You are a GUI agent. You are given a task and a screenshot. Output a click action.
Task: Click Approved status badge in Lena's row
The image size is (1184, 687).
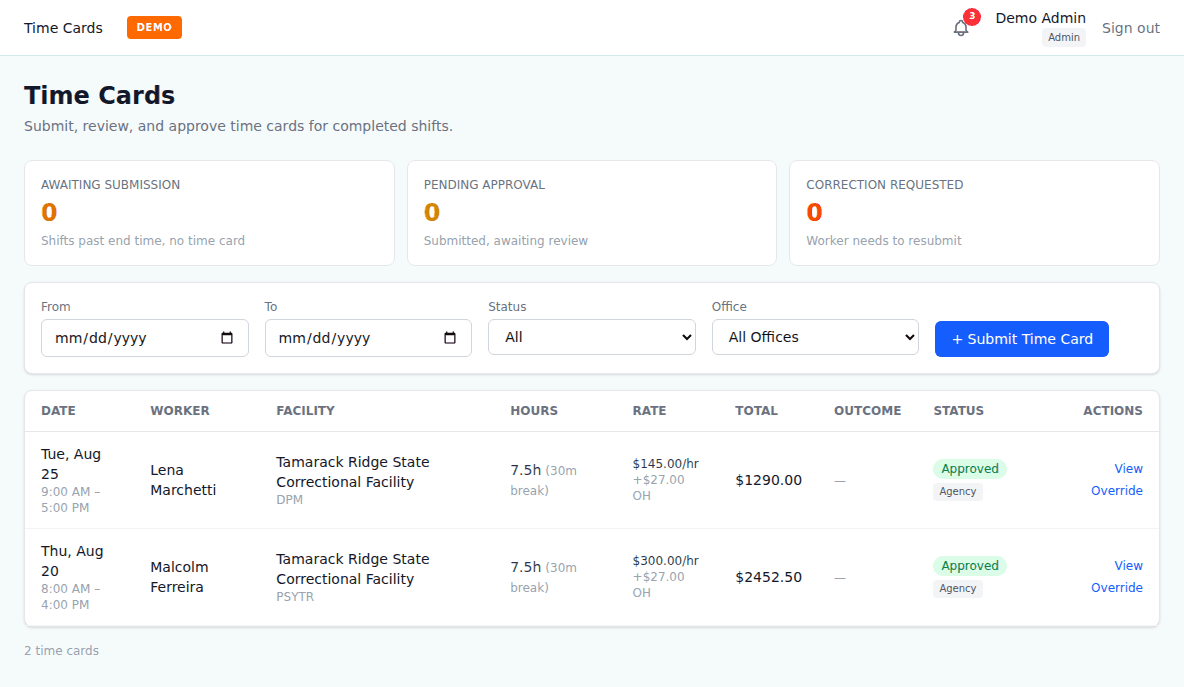point(970,469)
